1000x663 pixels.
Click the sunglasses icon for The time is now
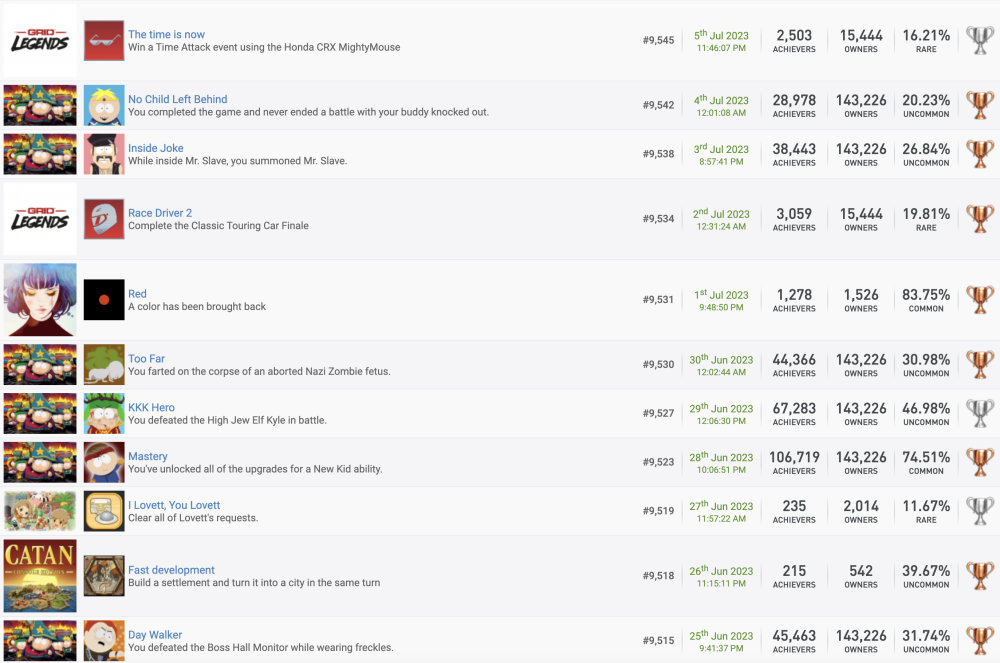[104, 40]
